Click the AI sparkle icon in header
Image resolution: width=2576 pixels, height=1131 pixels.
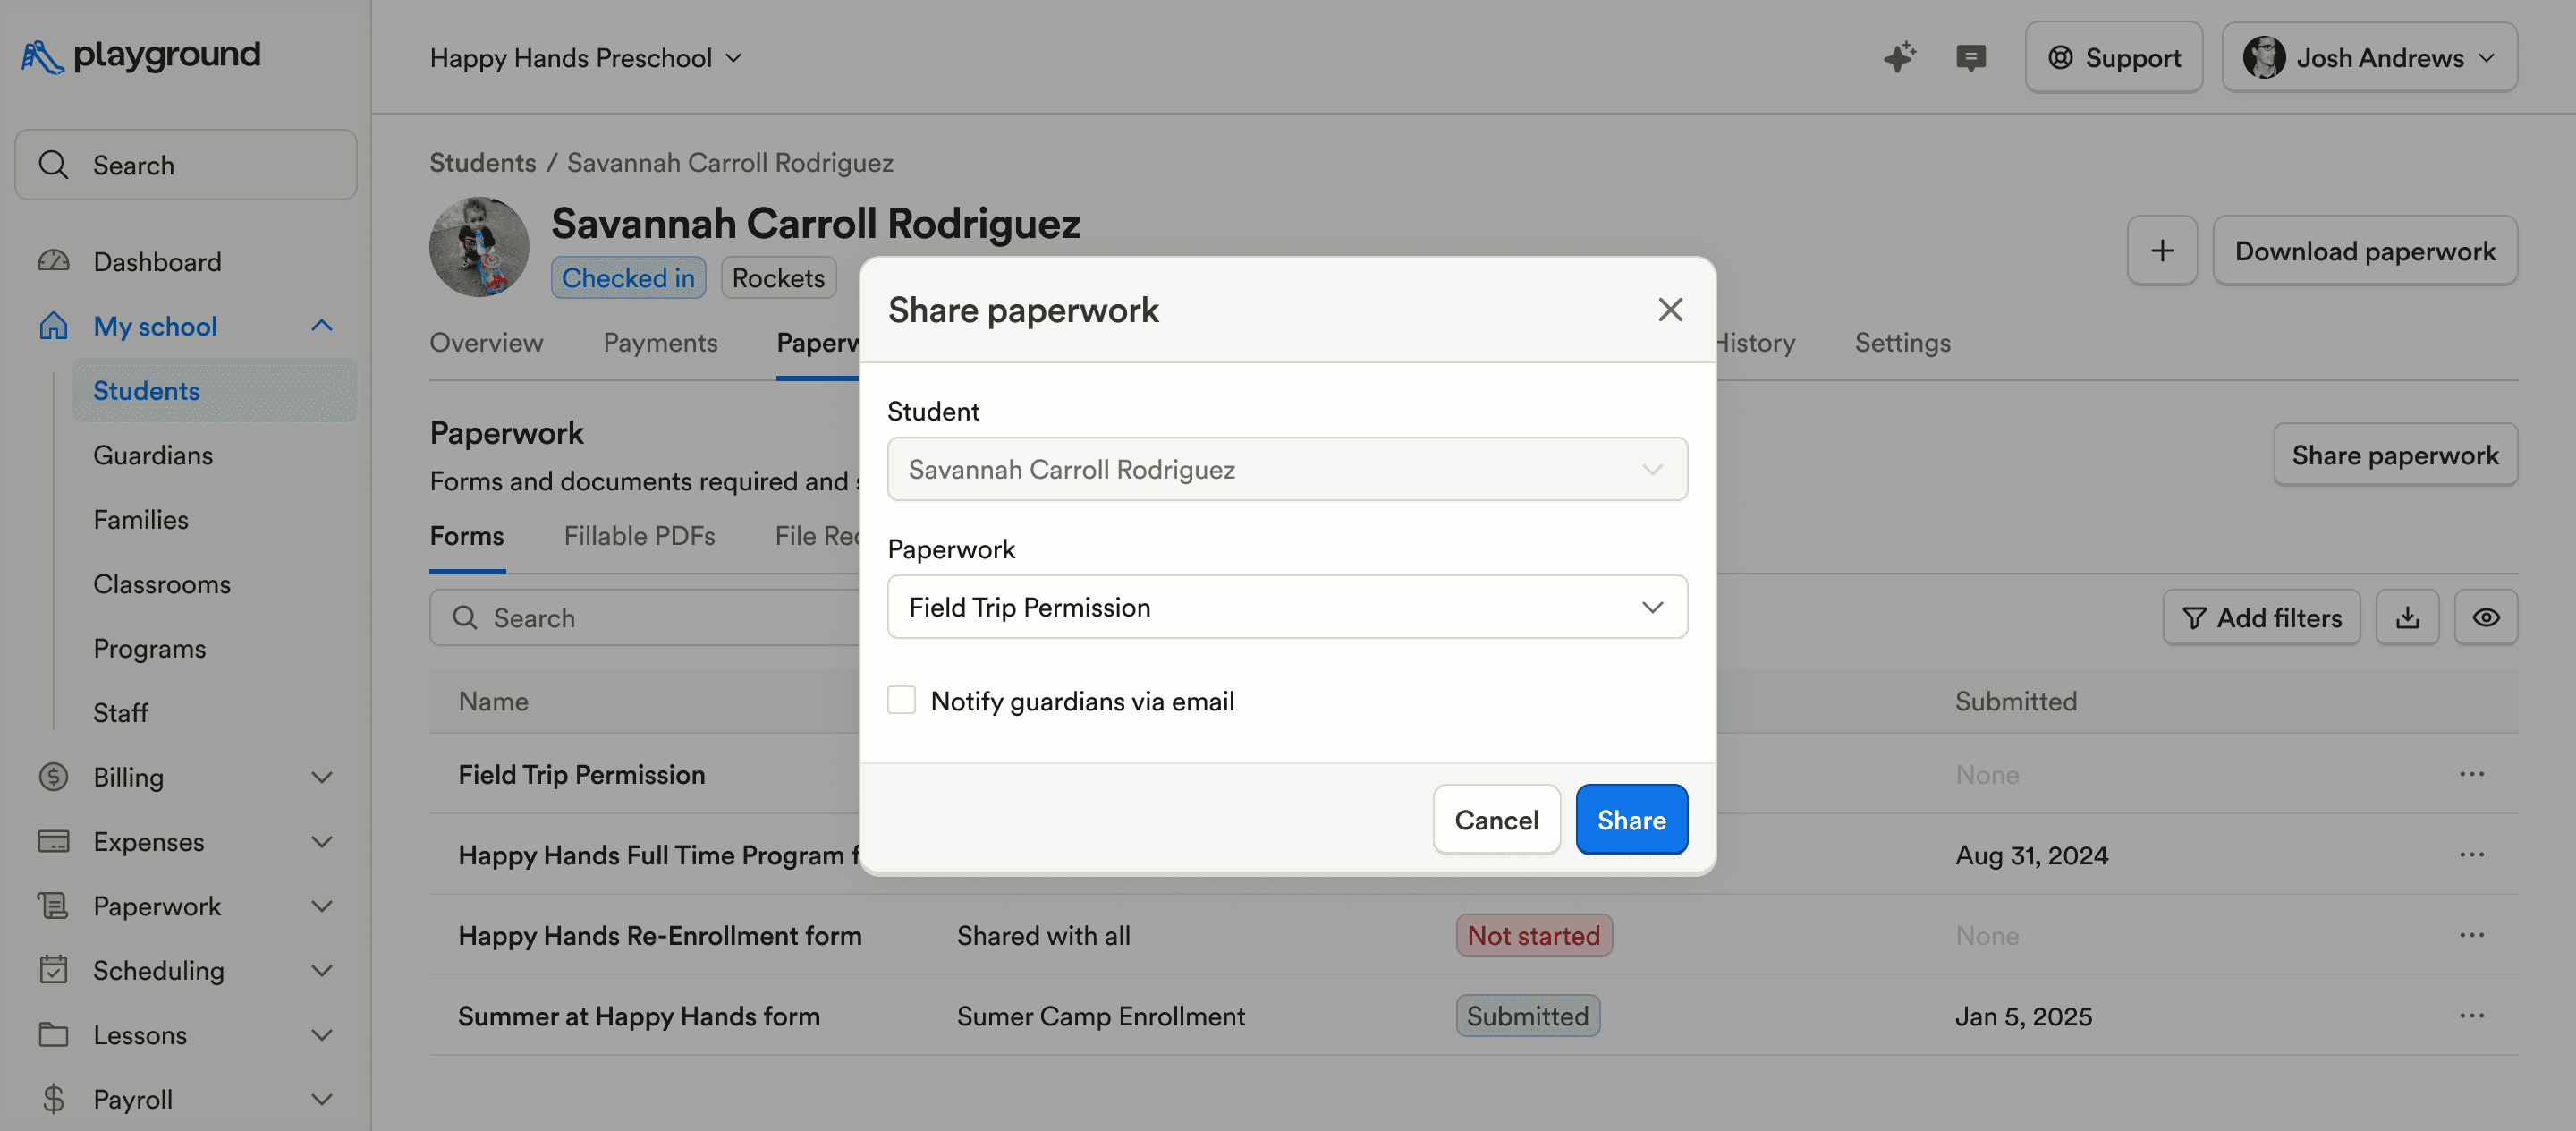1899,57
